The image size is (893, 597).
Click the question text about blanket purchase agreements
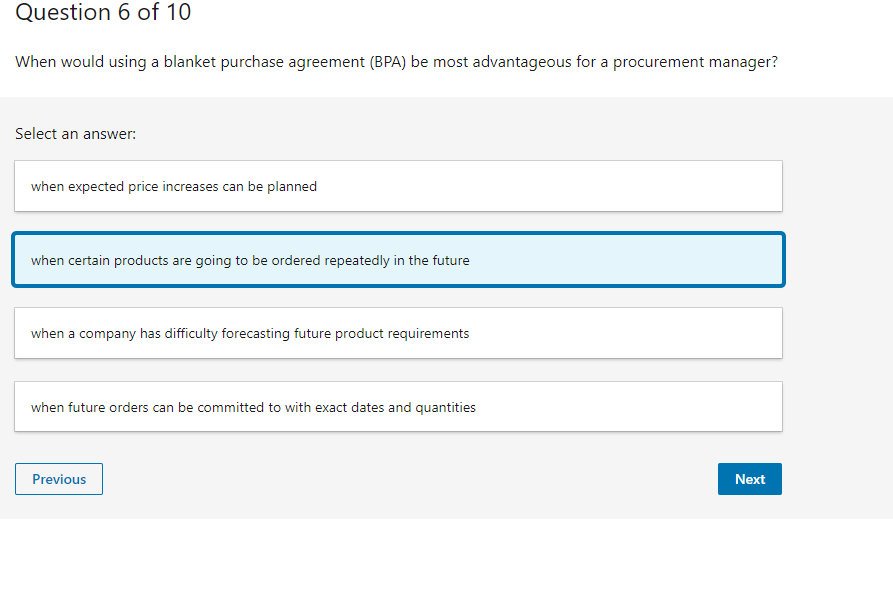pos(396,61)
